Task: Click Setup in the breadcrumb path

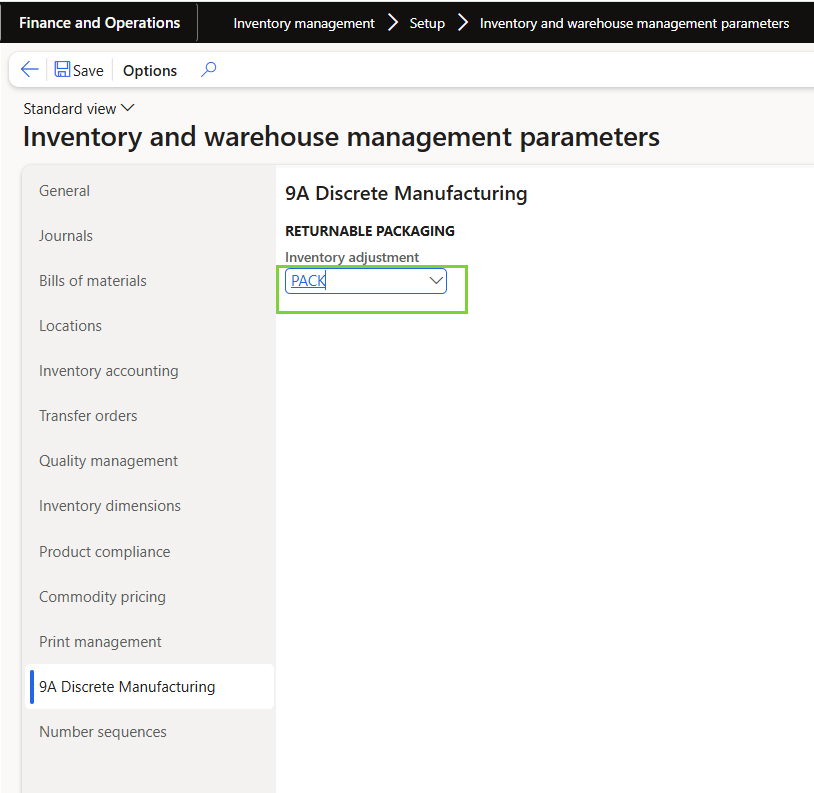Action: (x=427, y=23)
